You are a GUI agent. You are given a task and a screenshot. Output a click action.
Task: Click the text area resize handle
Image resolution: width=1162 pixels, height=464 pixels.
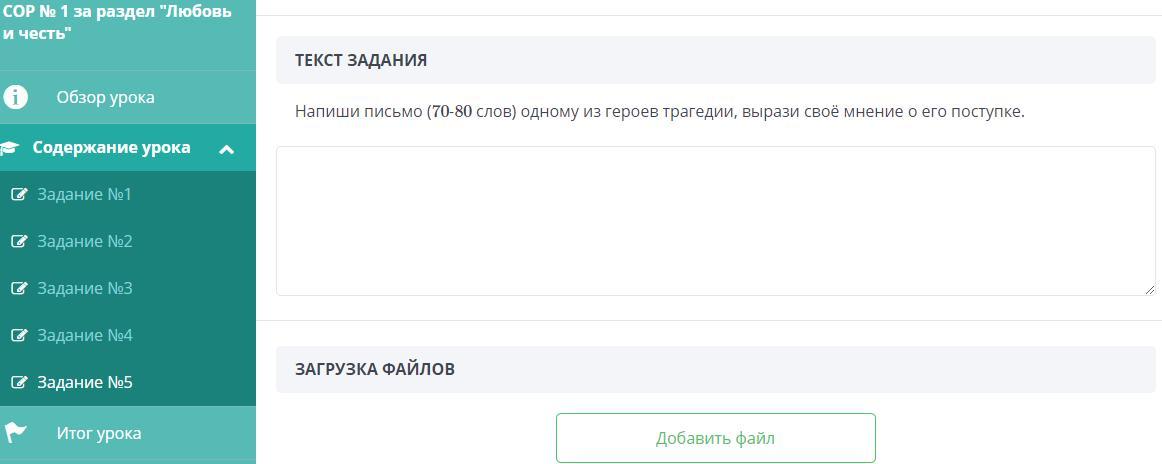[x=1150, y=290]
